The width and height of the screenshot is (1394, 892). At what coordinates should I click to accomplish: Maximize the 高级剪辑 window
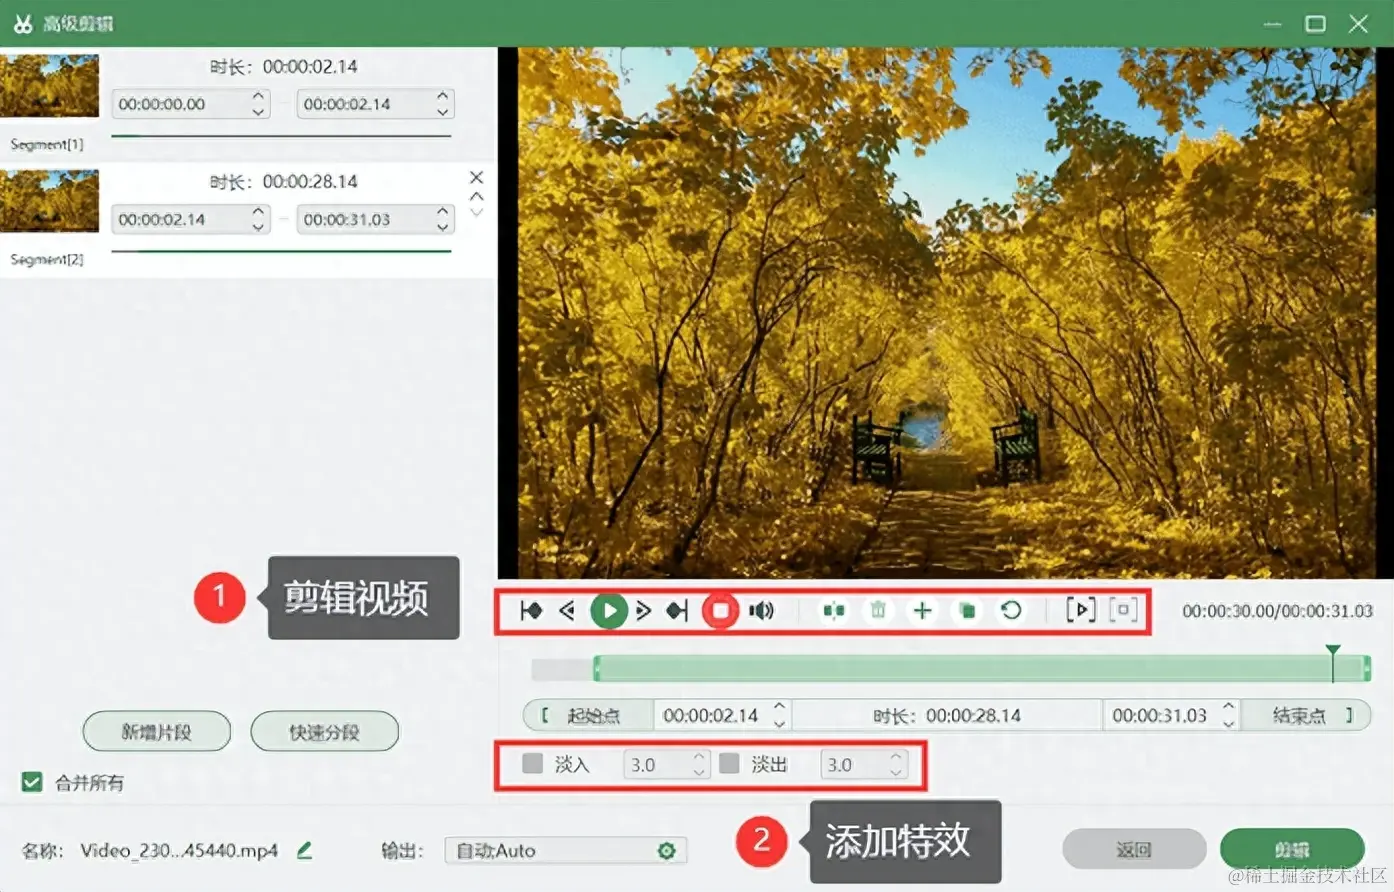(x=1315, y=23)
